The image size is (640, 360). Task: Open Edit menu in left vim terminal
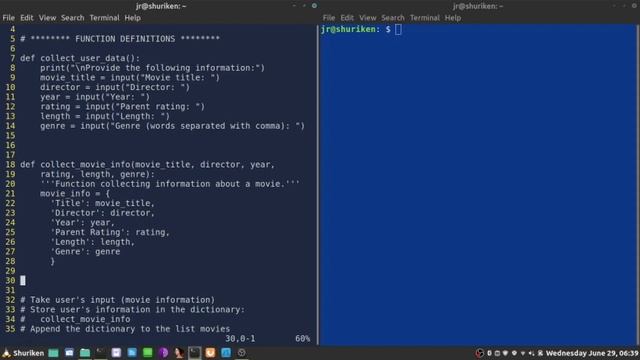(x=27, y=18)
